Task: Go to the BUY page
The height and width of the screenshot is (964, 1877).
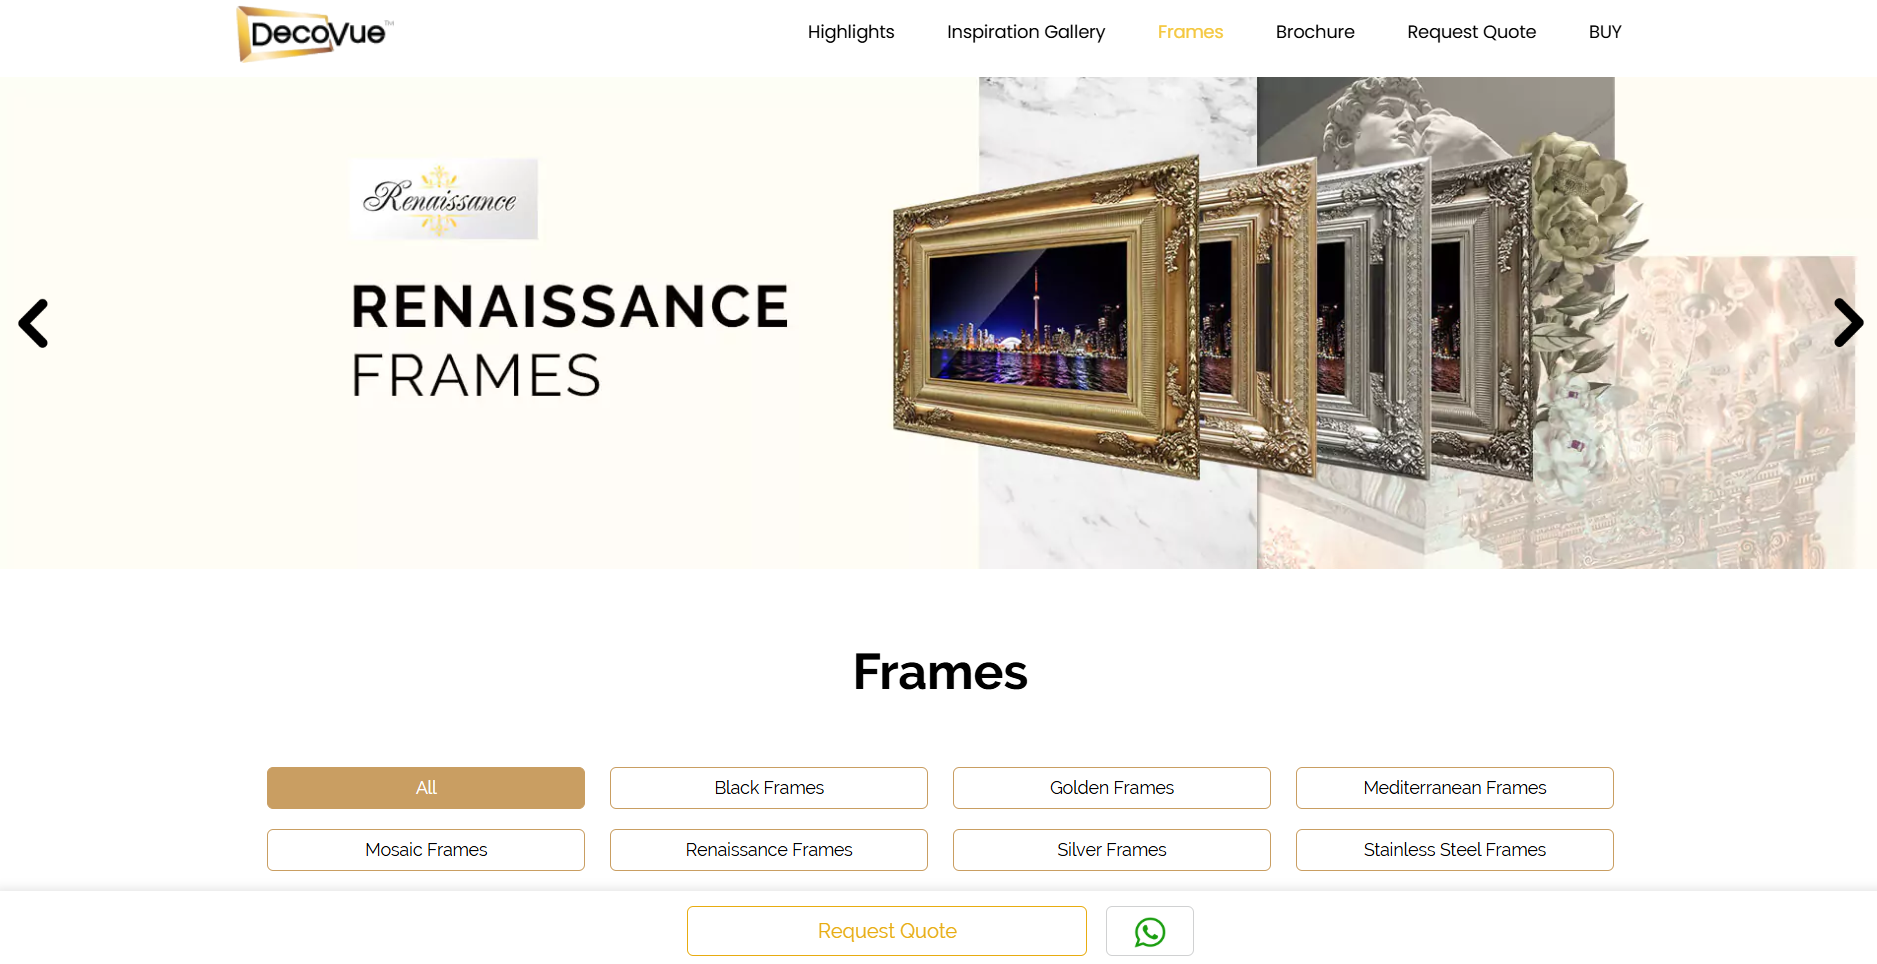Action: pyautogui.click(x=1604, y=32)
